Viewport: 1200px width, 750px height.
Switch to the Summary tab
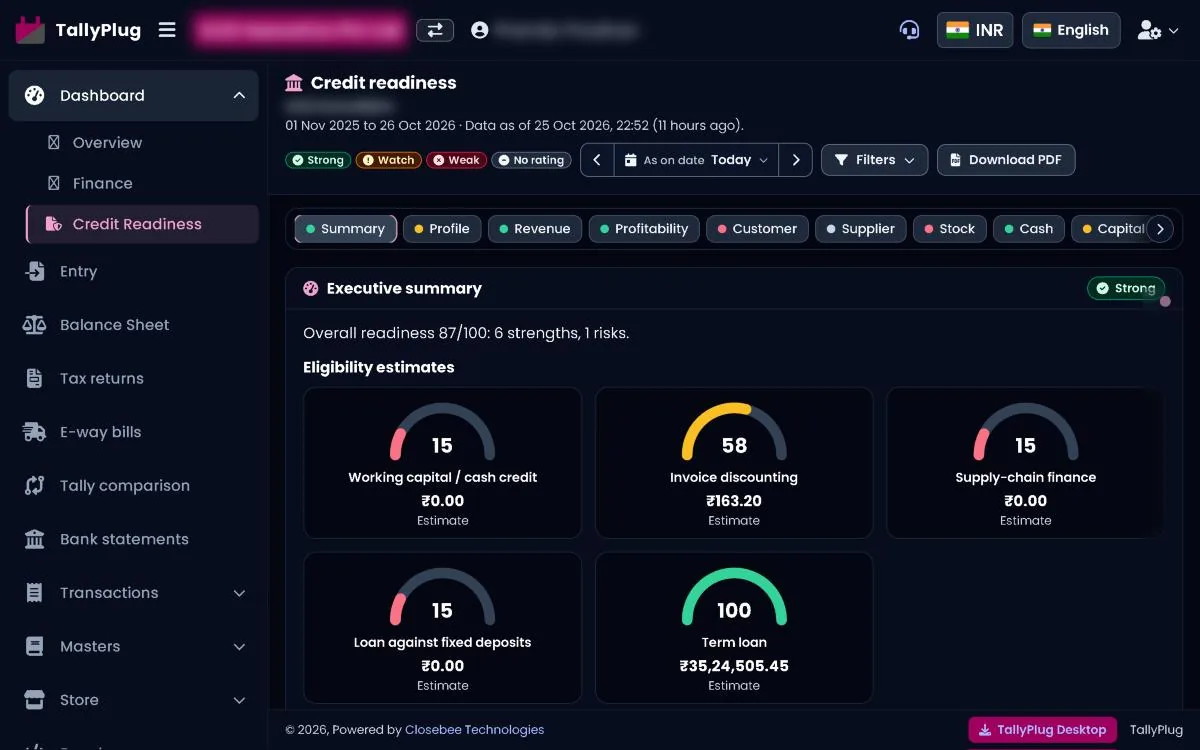(346, 229)
